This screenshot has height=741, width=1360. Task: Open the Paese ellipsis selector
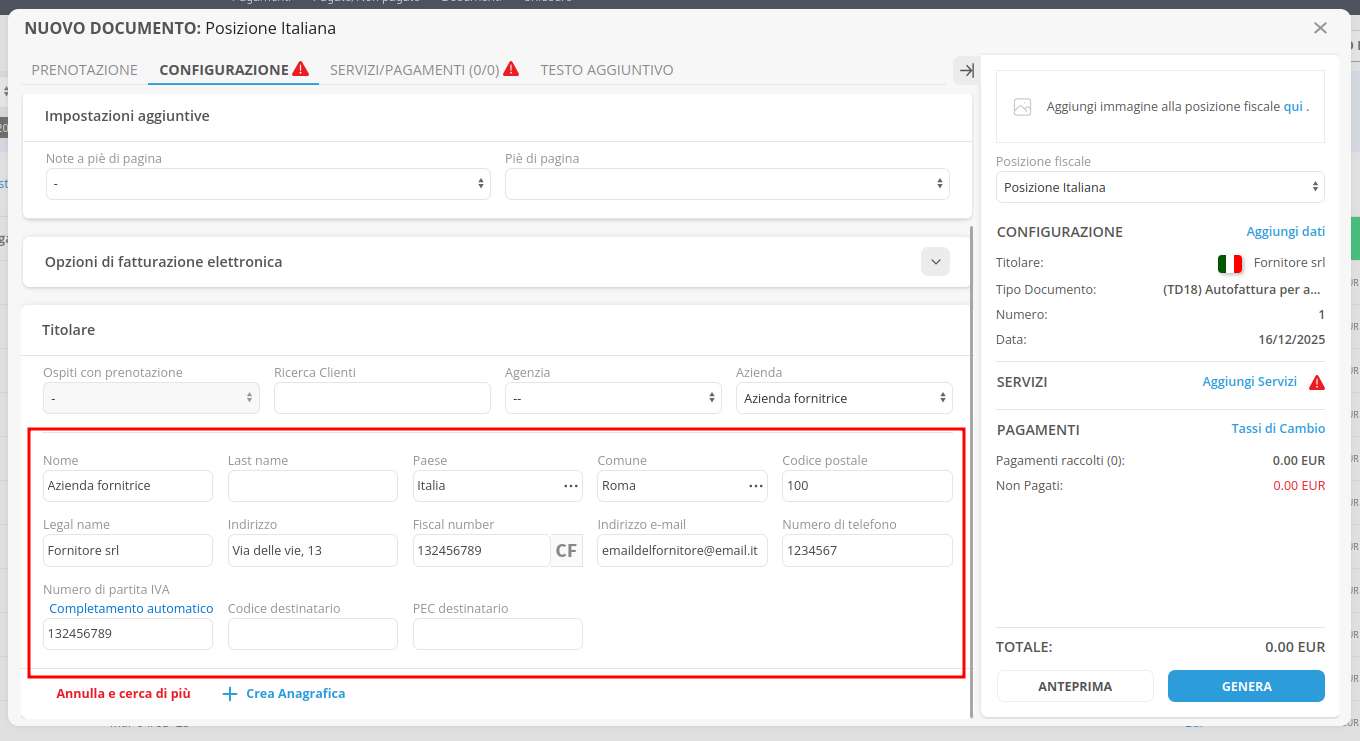pos(571,486)
